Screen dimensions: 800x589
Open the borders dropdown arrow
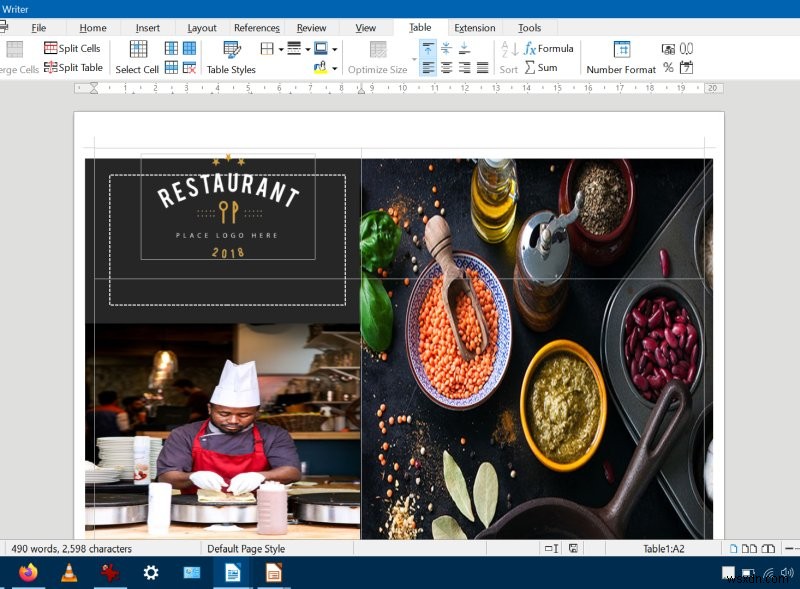click(x=281, y=48)
